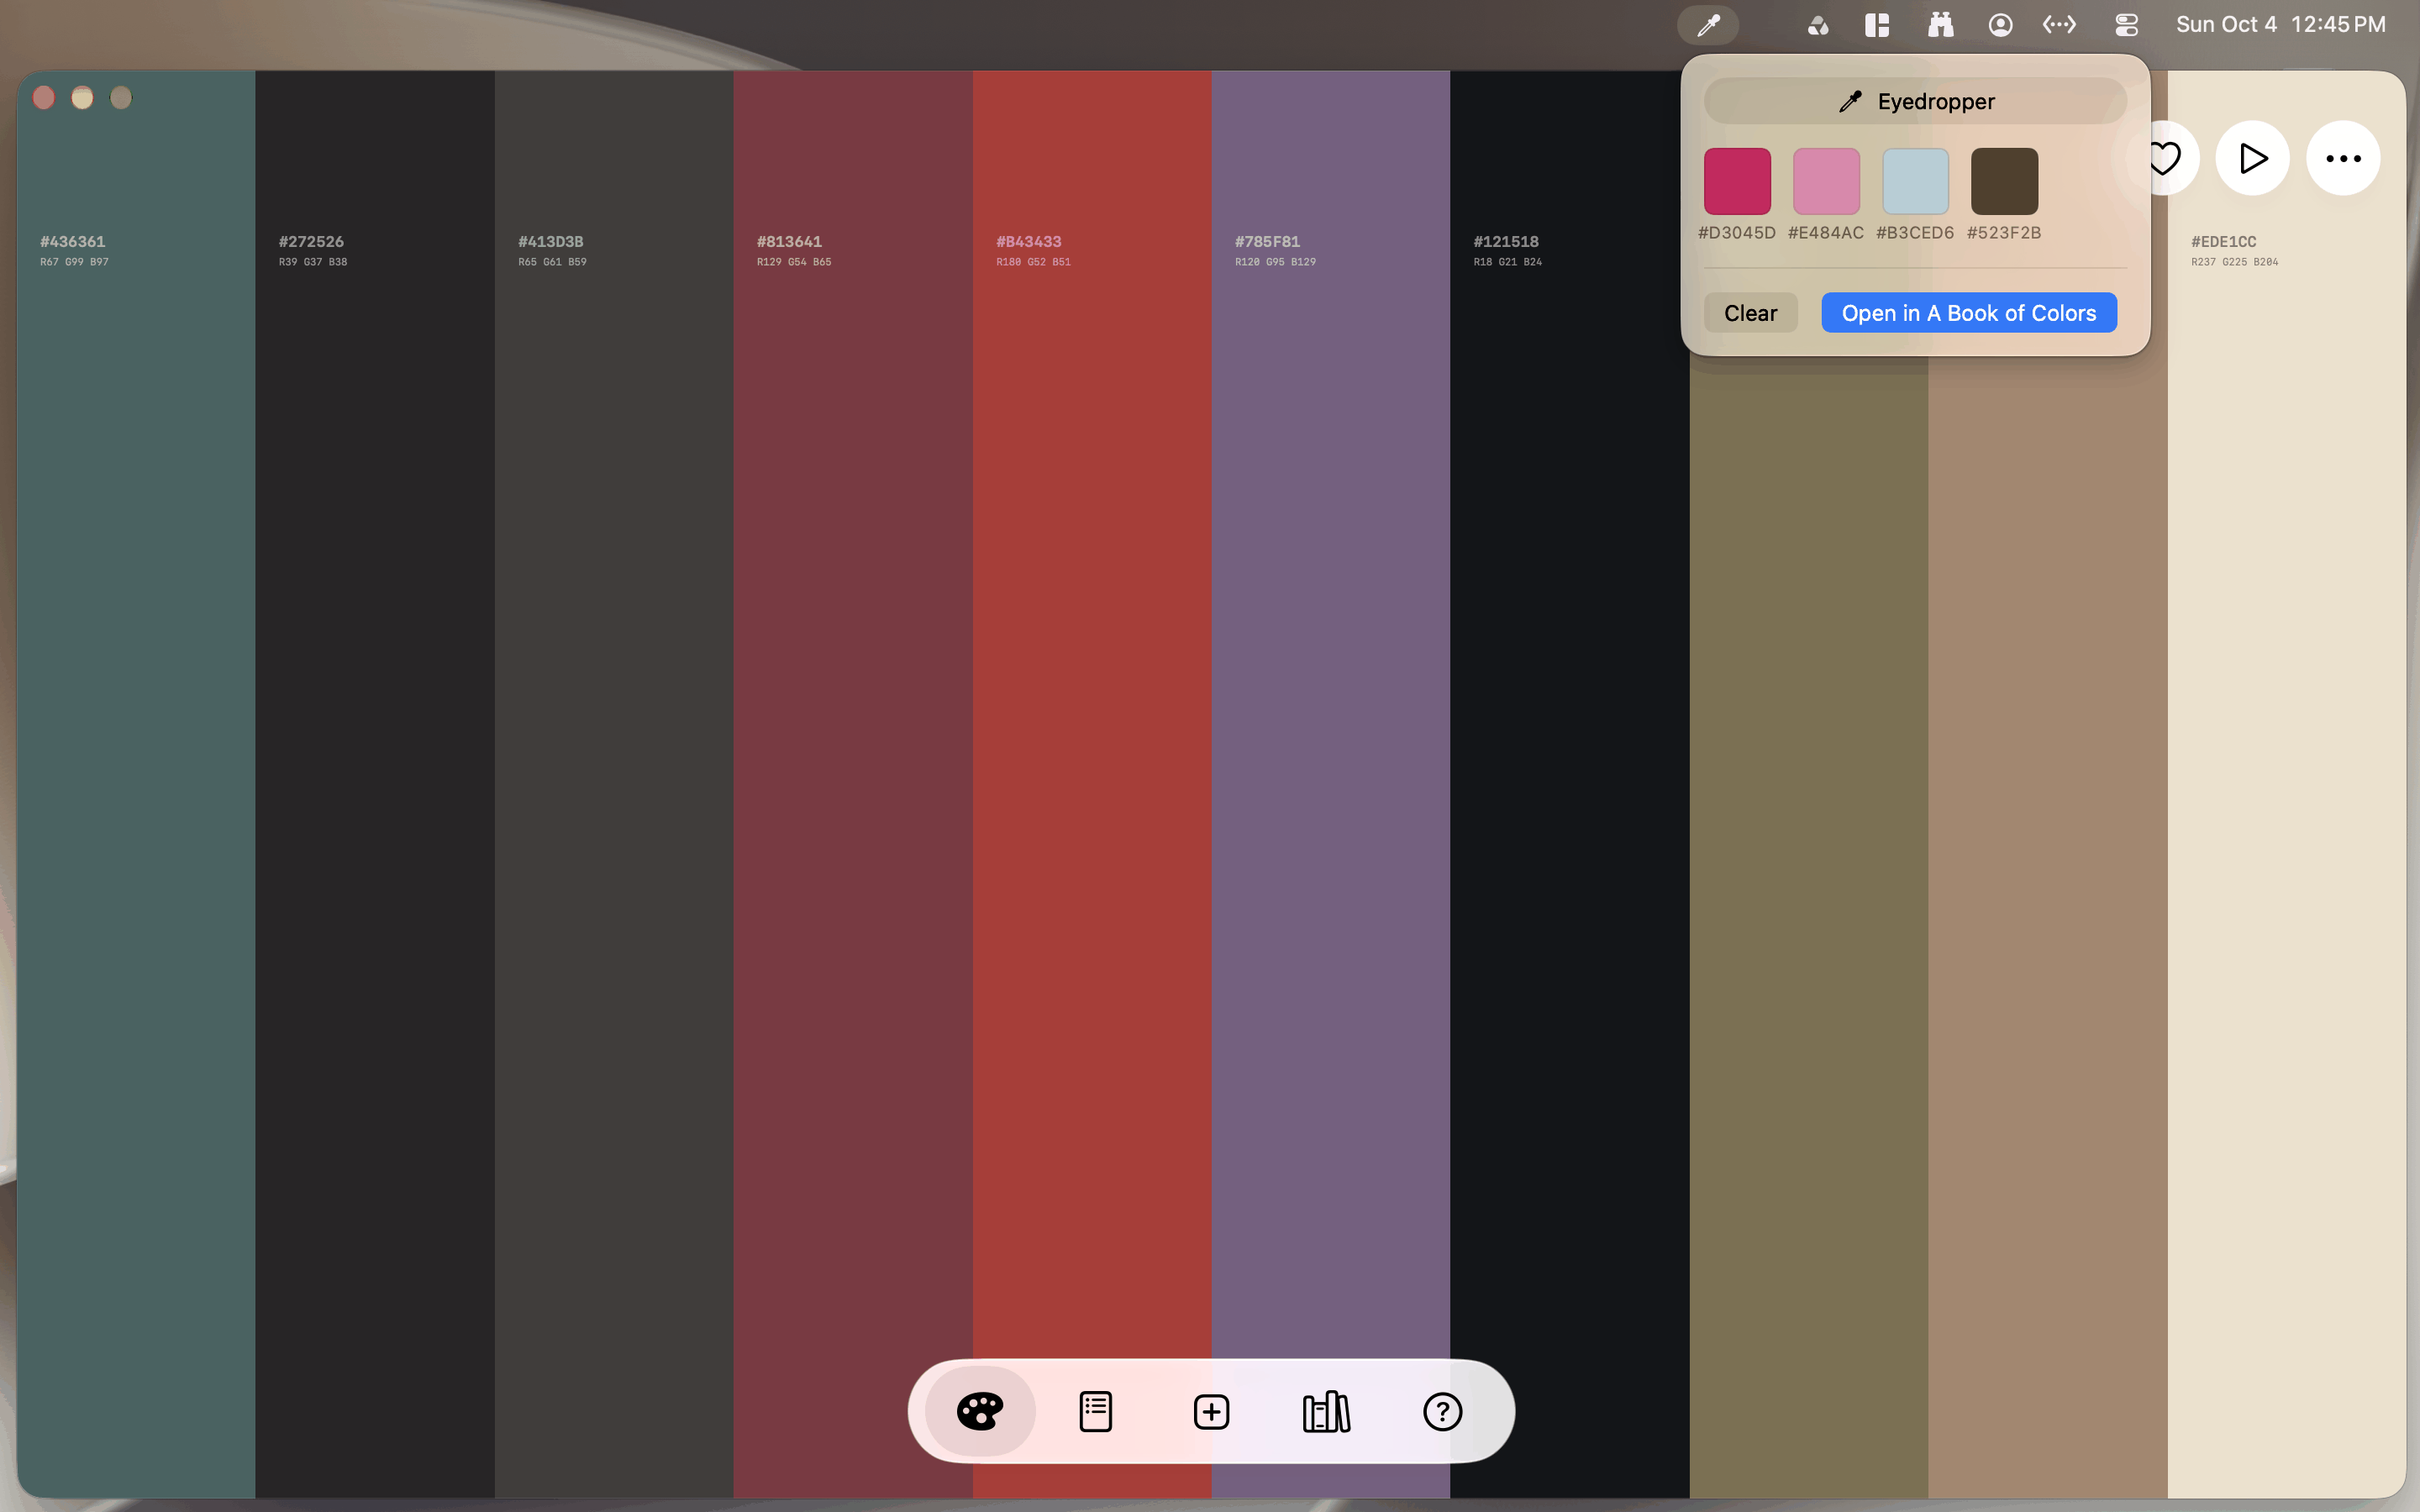Click the olive-brown color column

point(1808,926)
